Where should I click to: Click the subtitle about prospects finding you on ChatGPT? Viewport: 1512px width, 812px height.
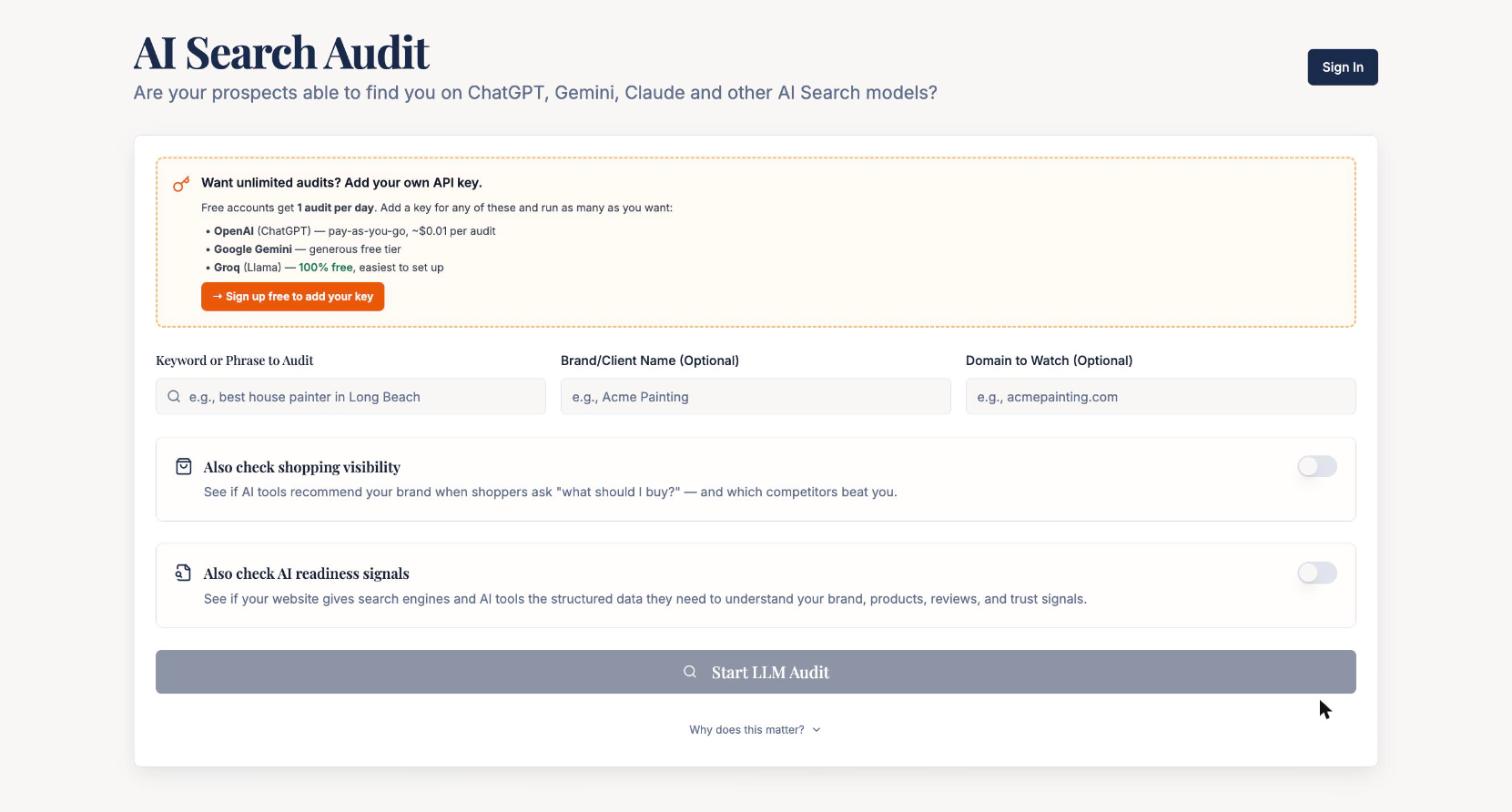point(535,93)
